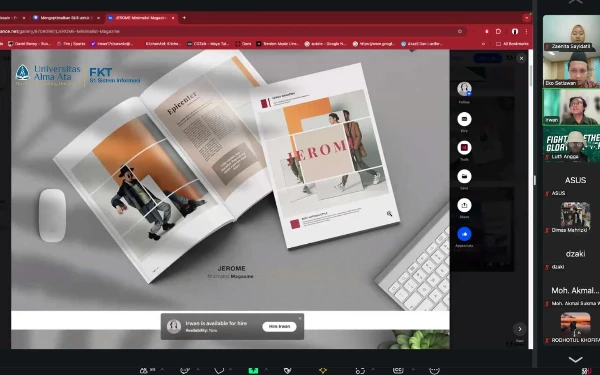Select Lutfi Angga's participant tile
Image resolution: width=600 pixels, height=375 pixels.
pyautogui.click(x=571, y=144)
